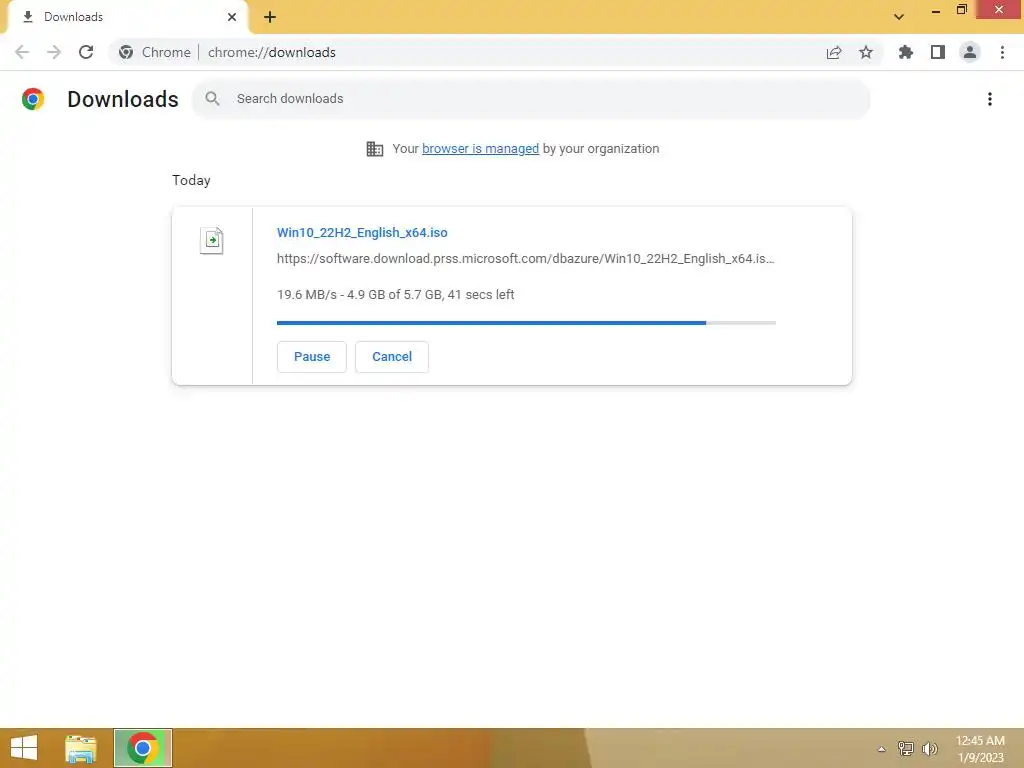The width and height of the screenshot is (1024, 768).
Task: Select the Downloads tab
Action: (x=127, y=17)
